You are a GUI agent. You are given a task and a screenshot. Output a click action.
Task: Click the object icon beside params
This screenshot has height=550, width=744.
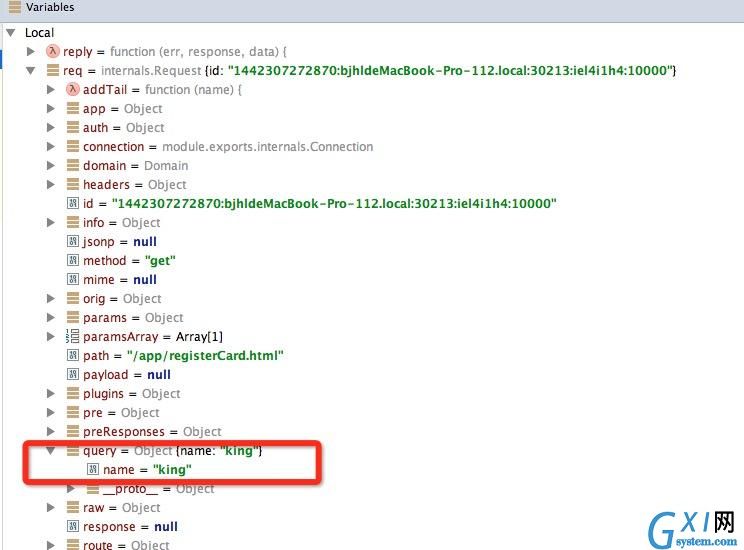point(73,317)
